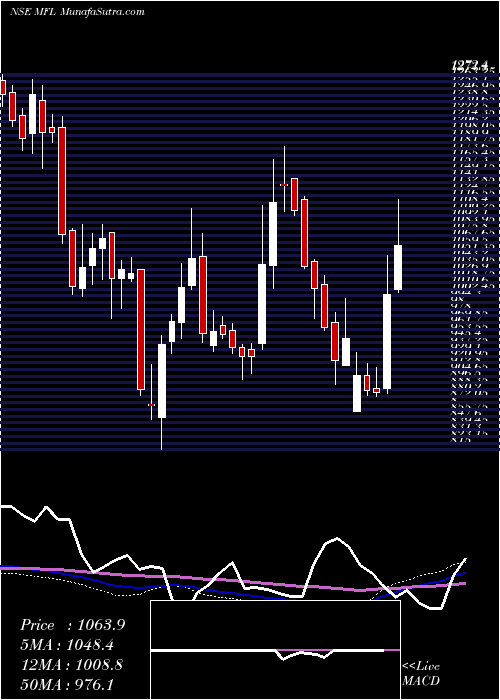Click the 12MA : 1008.8 value

pos(71,665)
